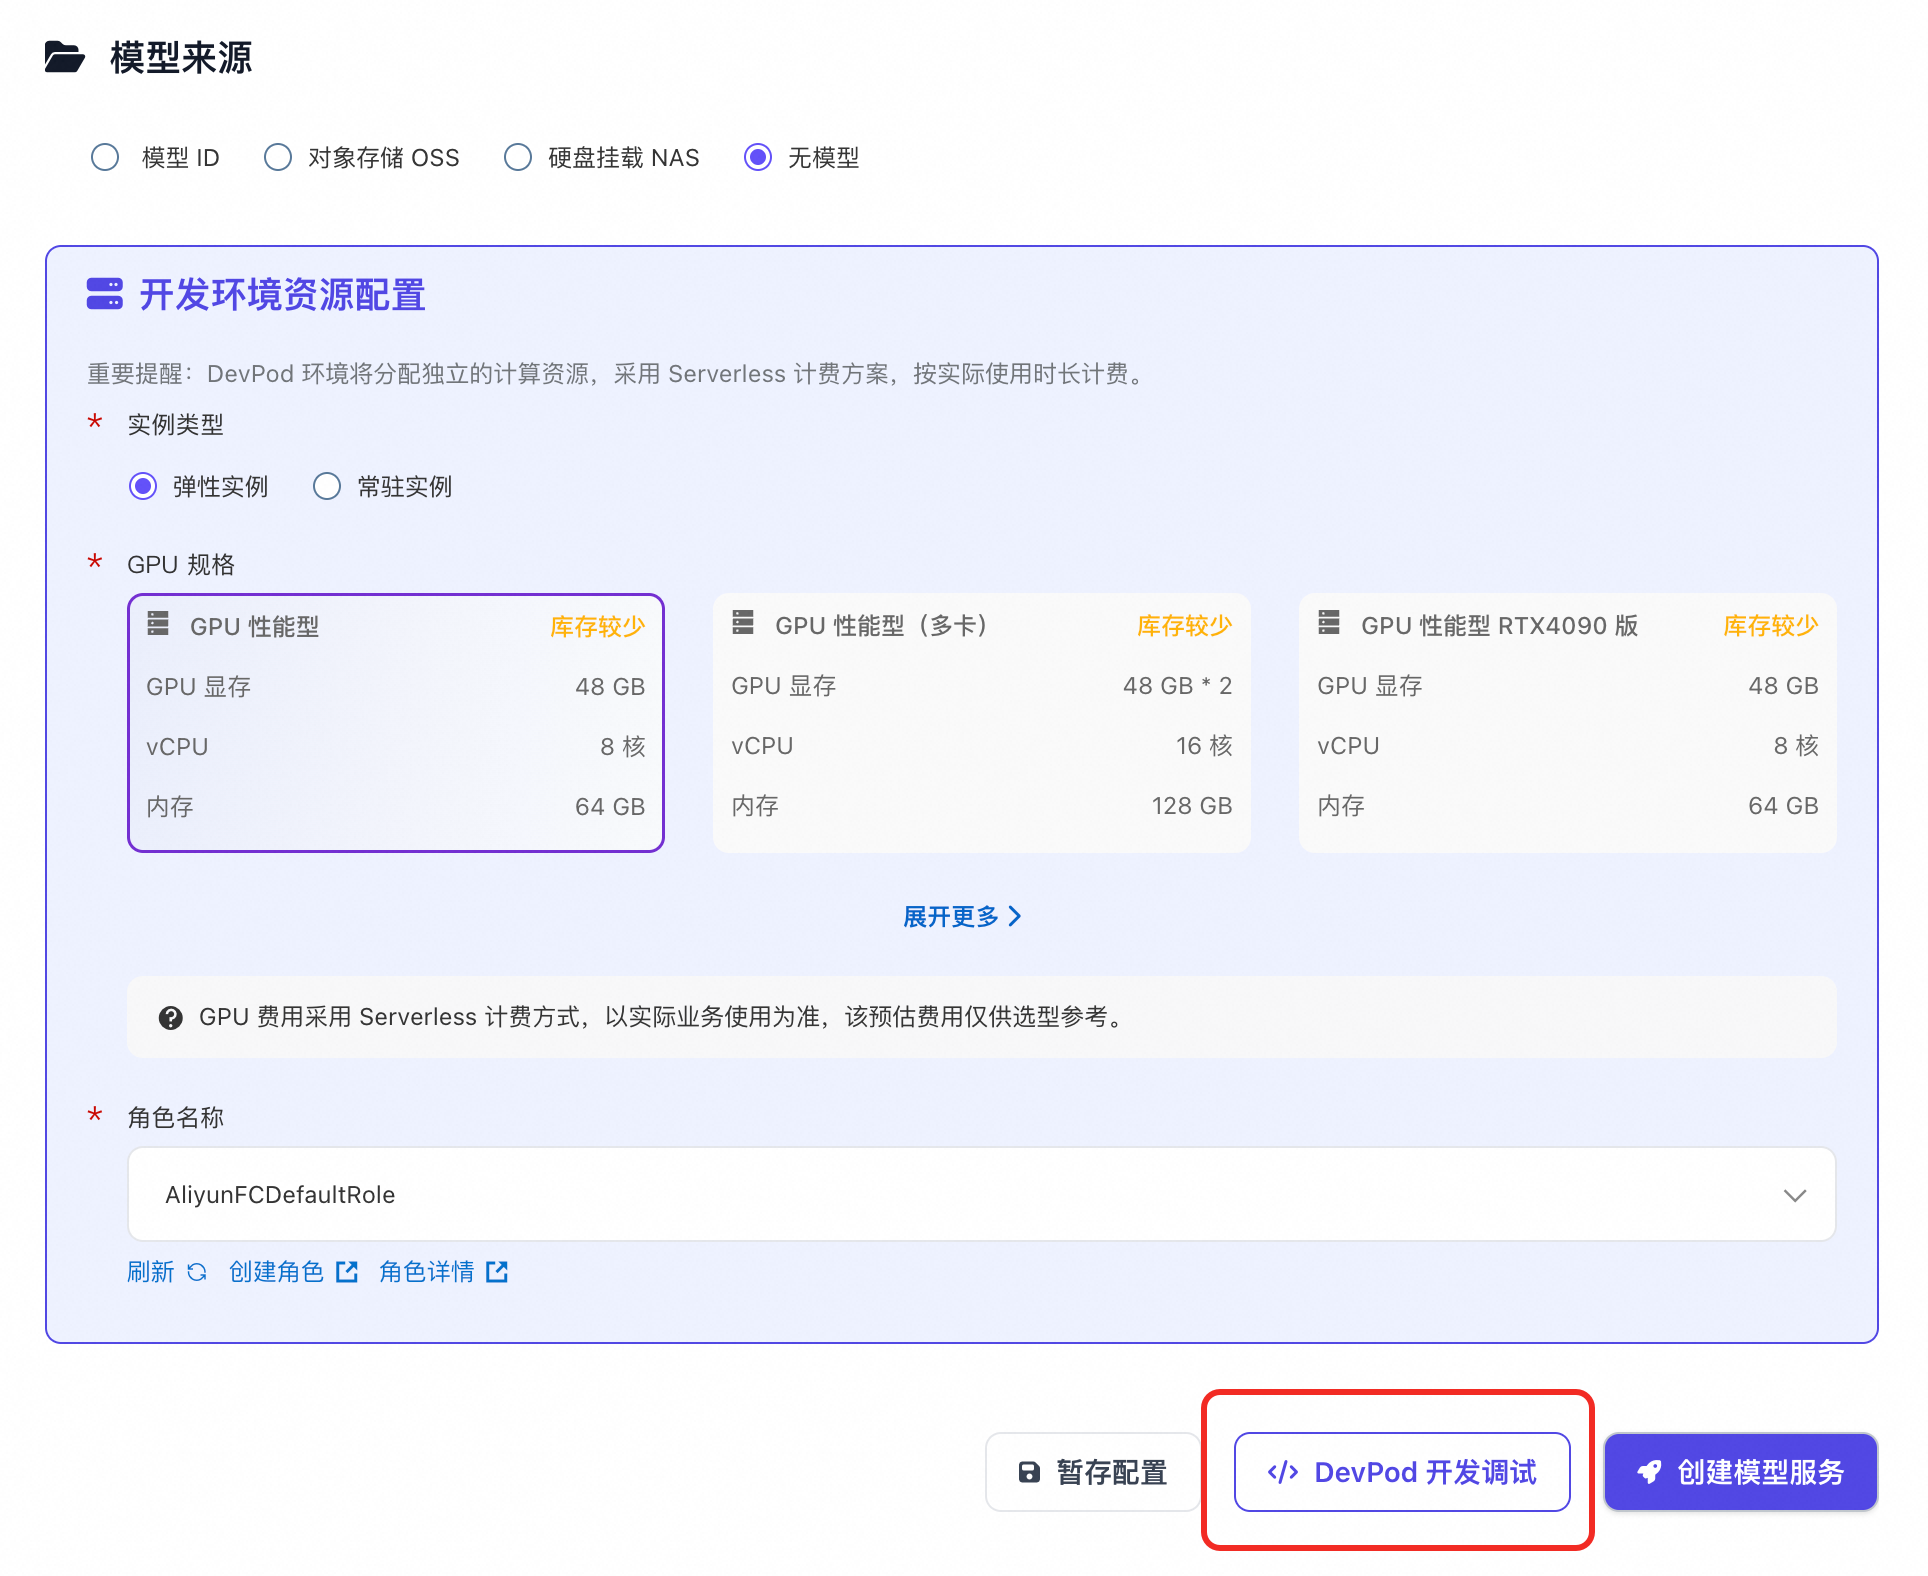Image resolution: width=1928 pixels, height=1576 pixels.
Task: Click external link icon beside 创建角色
Action: click(347, 1272)
